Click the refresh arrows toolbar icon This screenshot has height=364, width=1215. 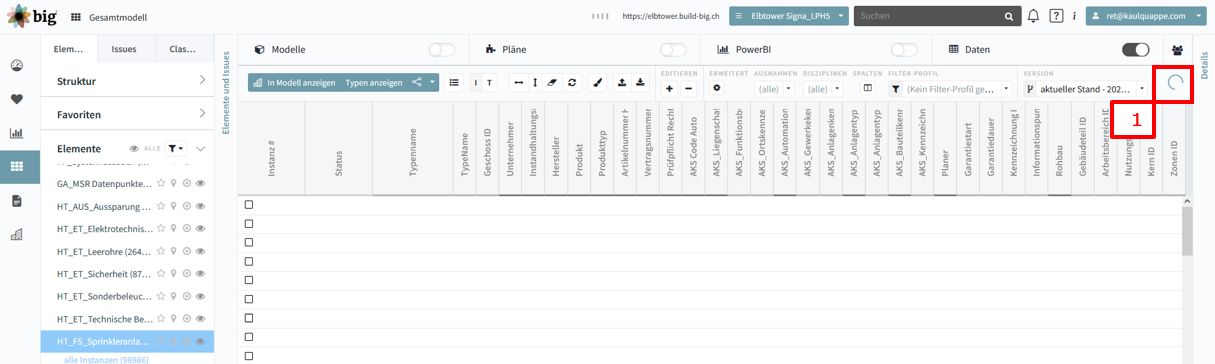[x=571, y=83]
